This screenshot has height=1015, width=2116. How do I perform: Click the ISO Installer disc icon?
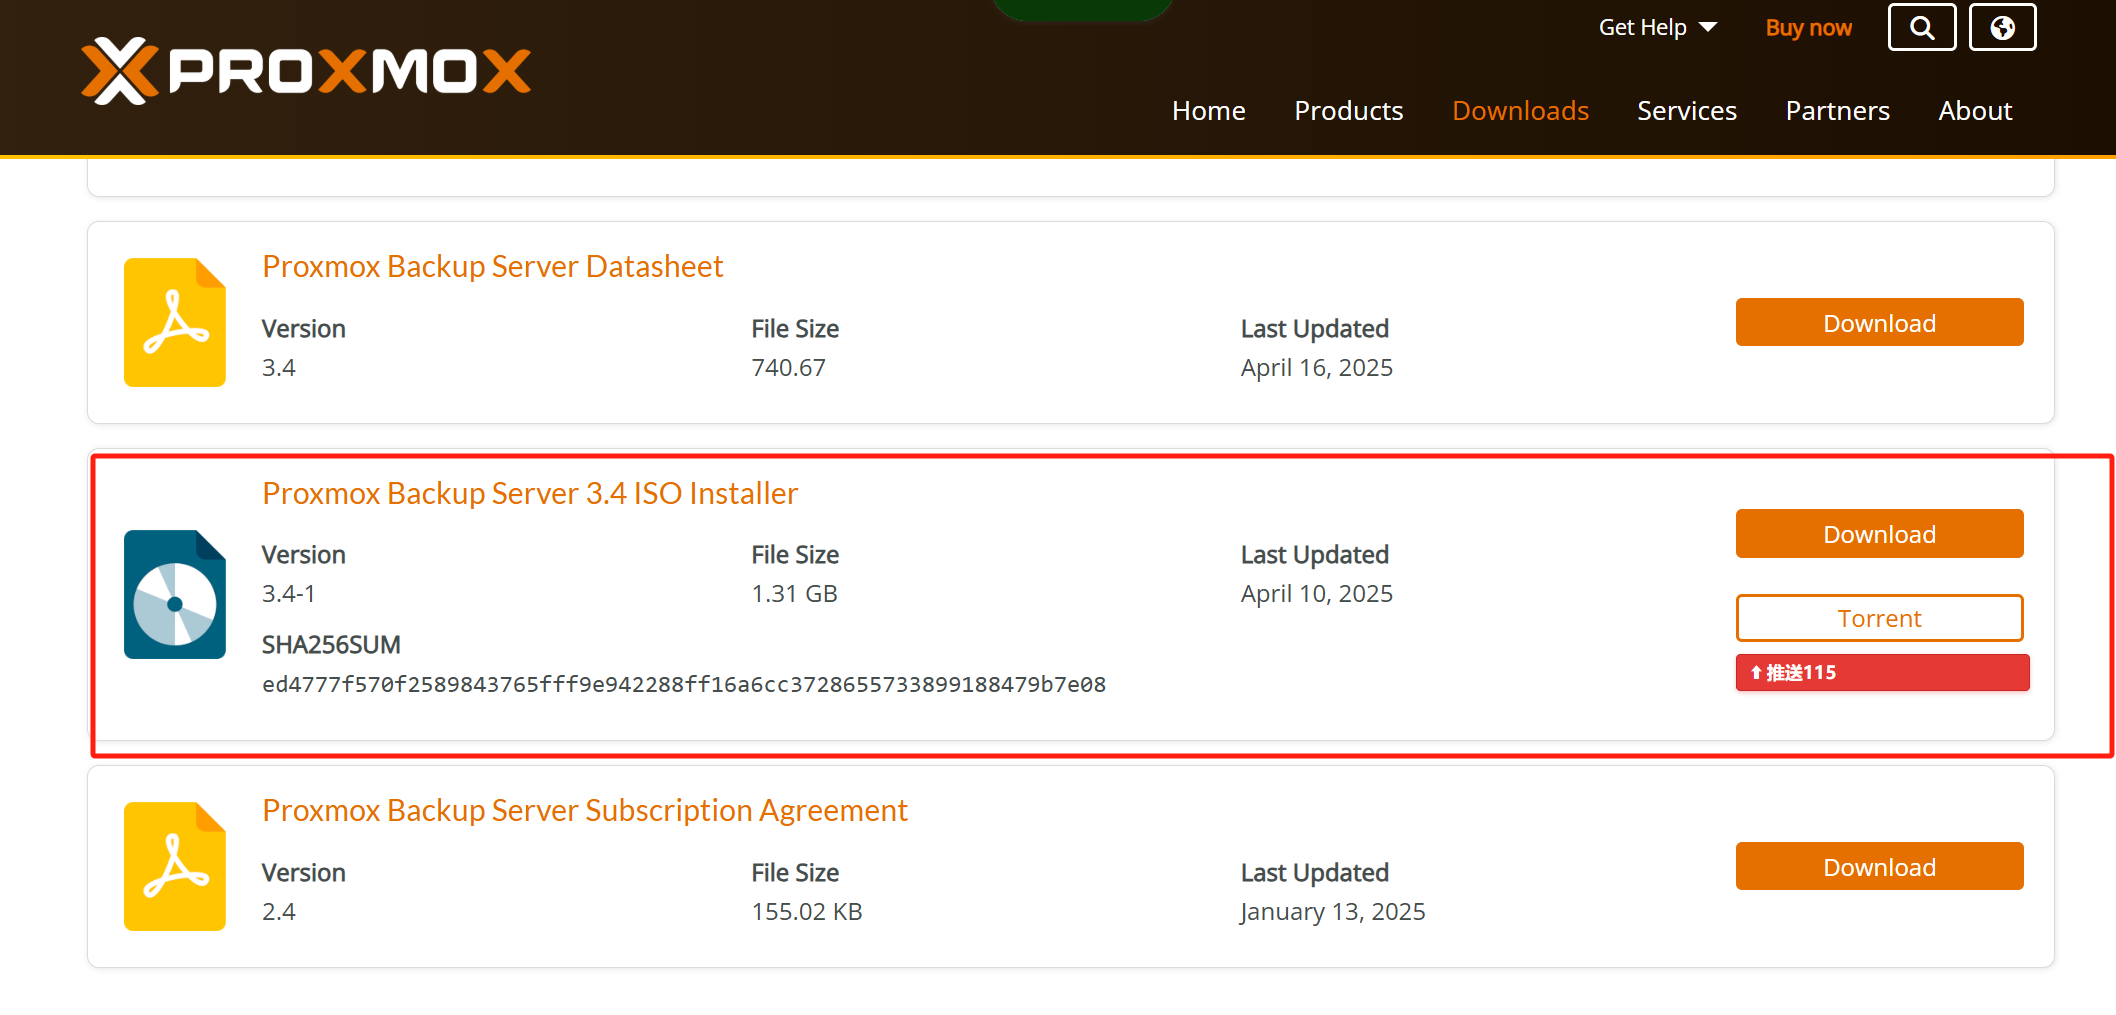[x=175, y=595]
